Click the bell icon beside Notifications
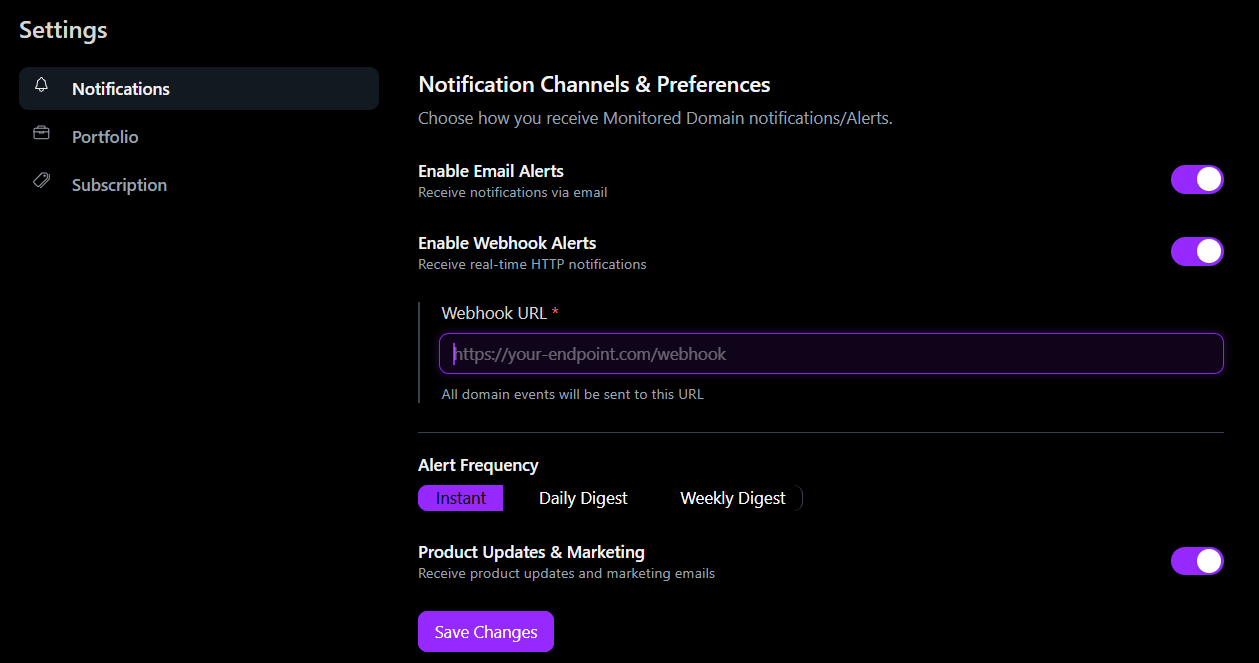Viewport: 1259px width, 663px height. [x=41, y=86]
